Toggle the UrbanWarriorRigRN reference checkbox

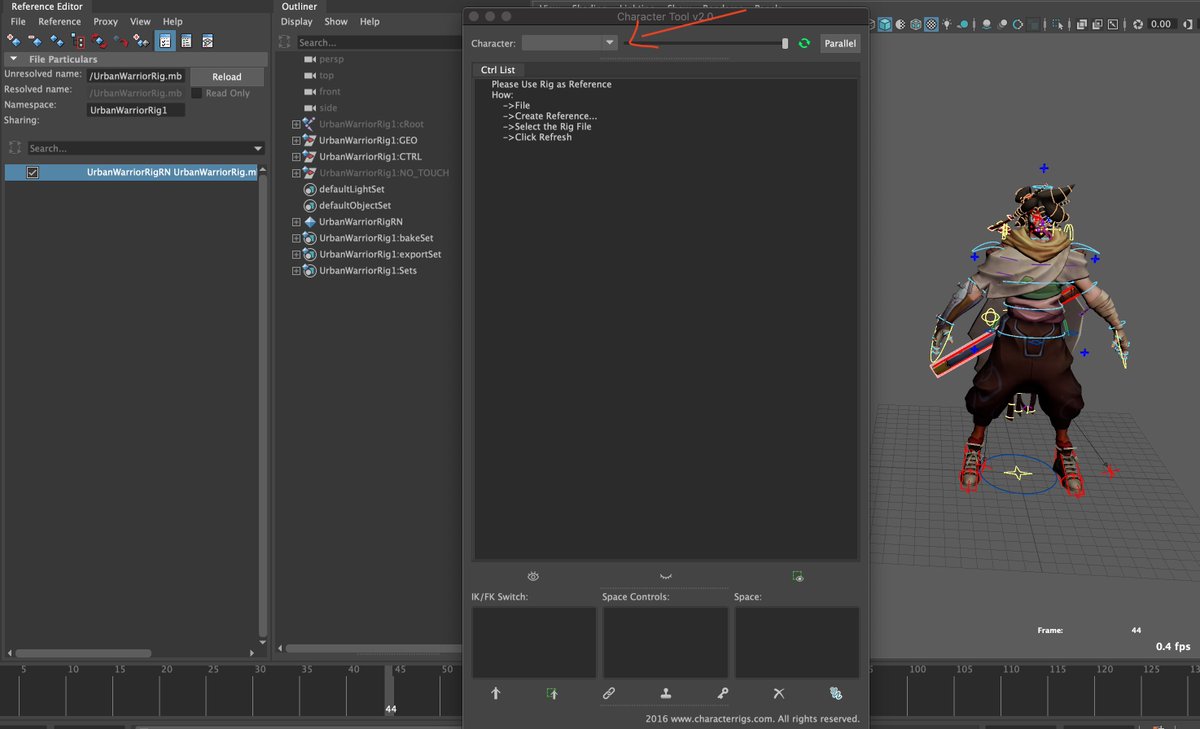[x=32, y=173]
